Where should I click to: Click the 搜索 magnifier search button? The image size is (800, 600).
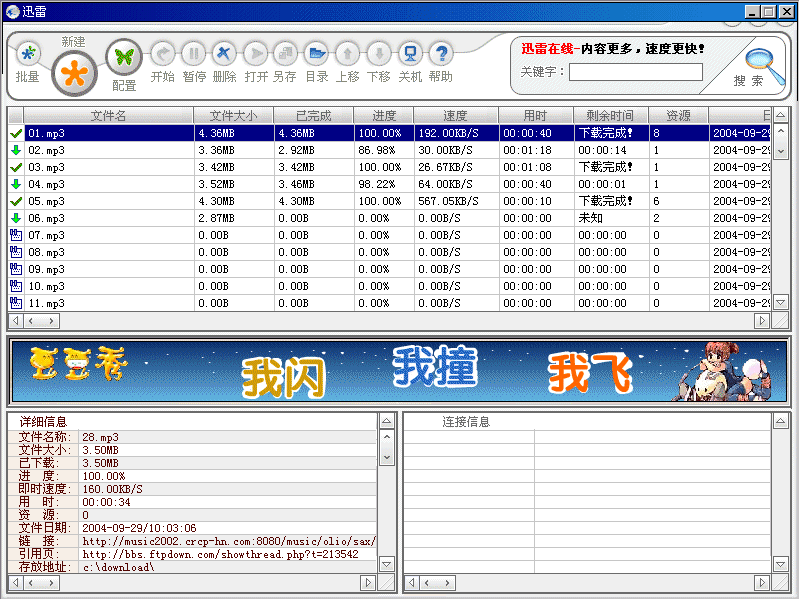pos(763,66)
